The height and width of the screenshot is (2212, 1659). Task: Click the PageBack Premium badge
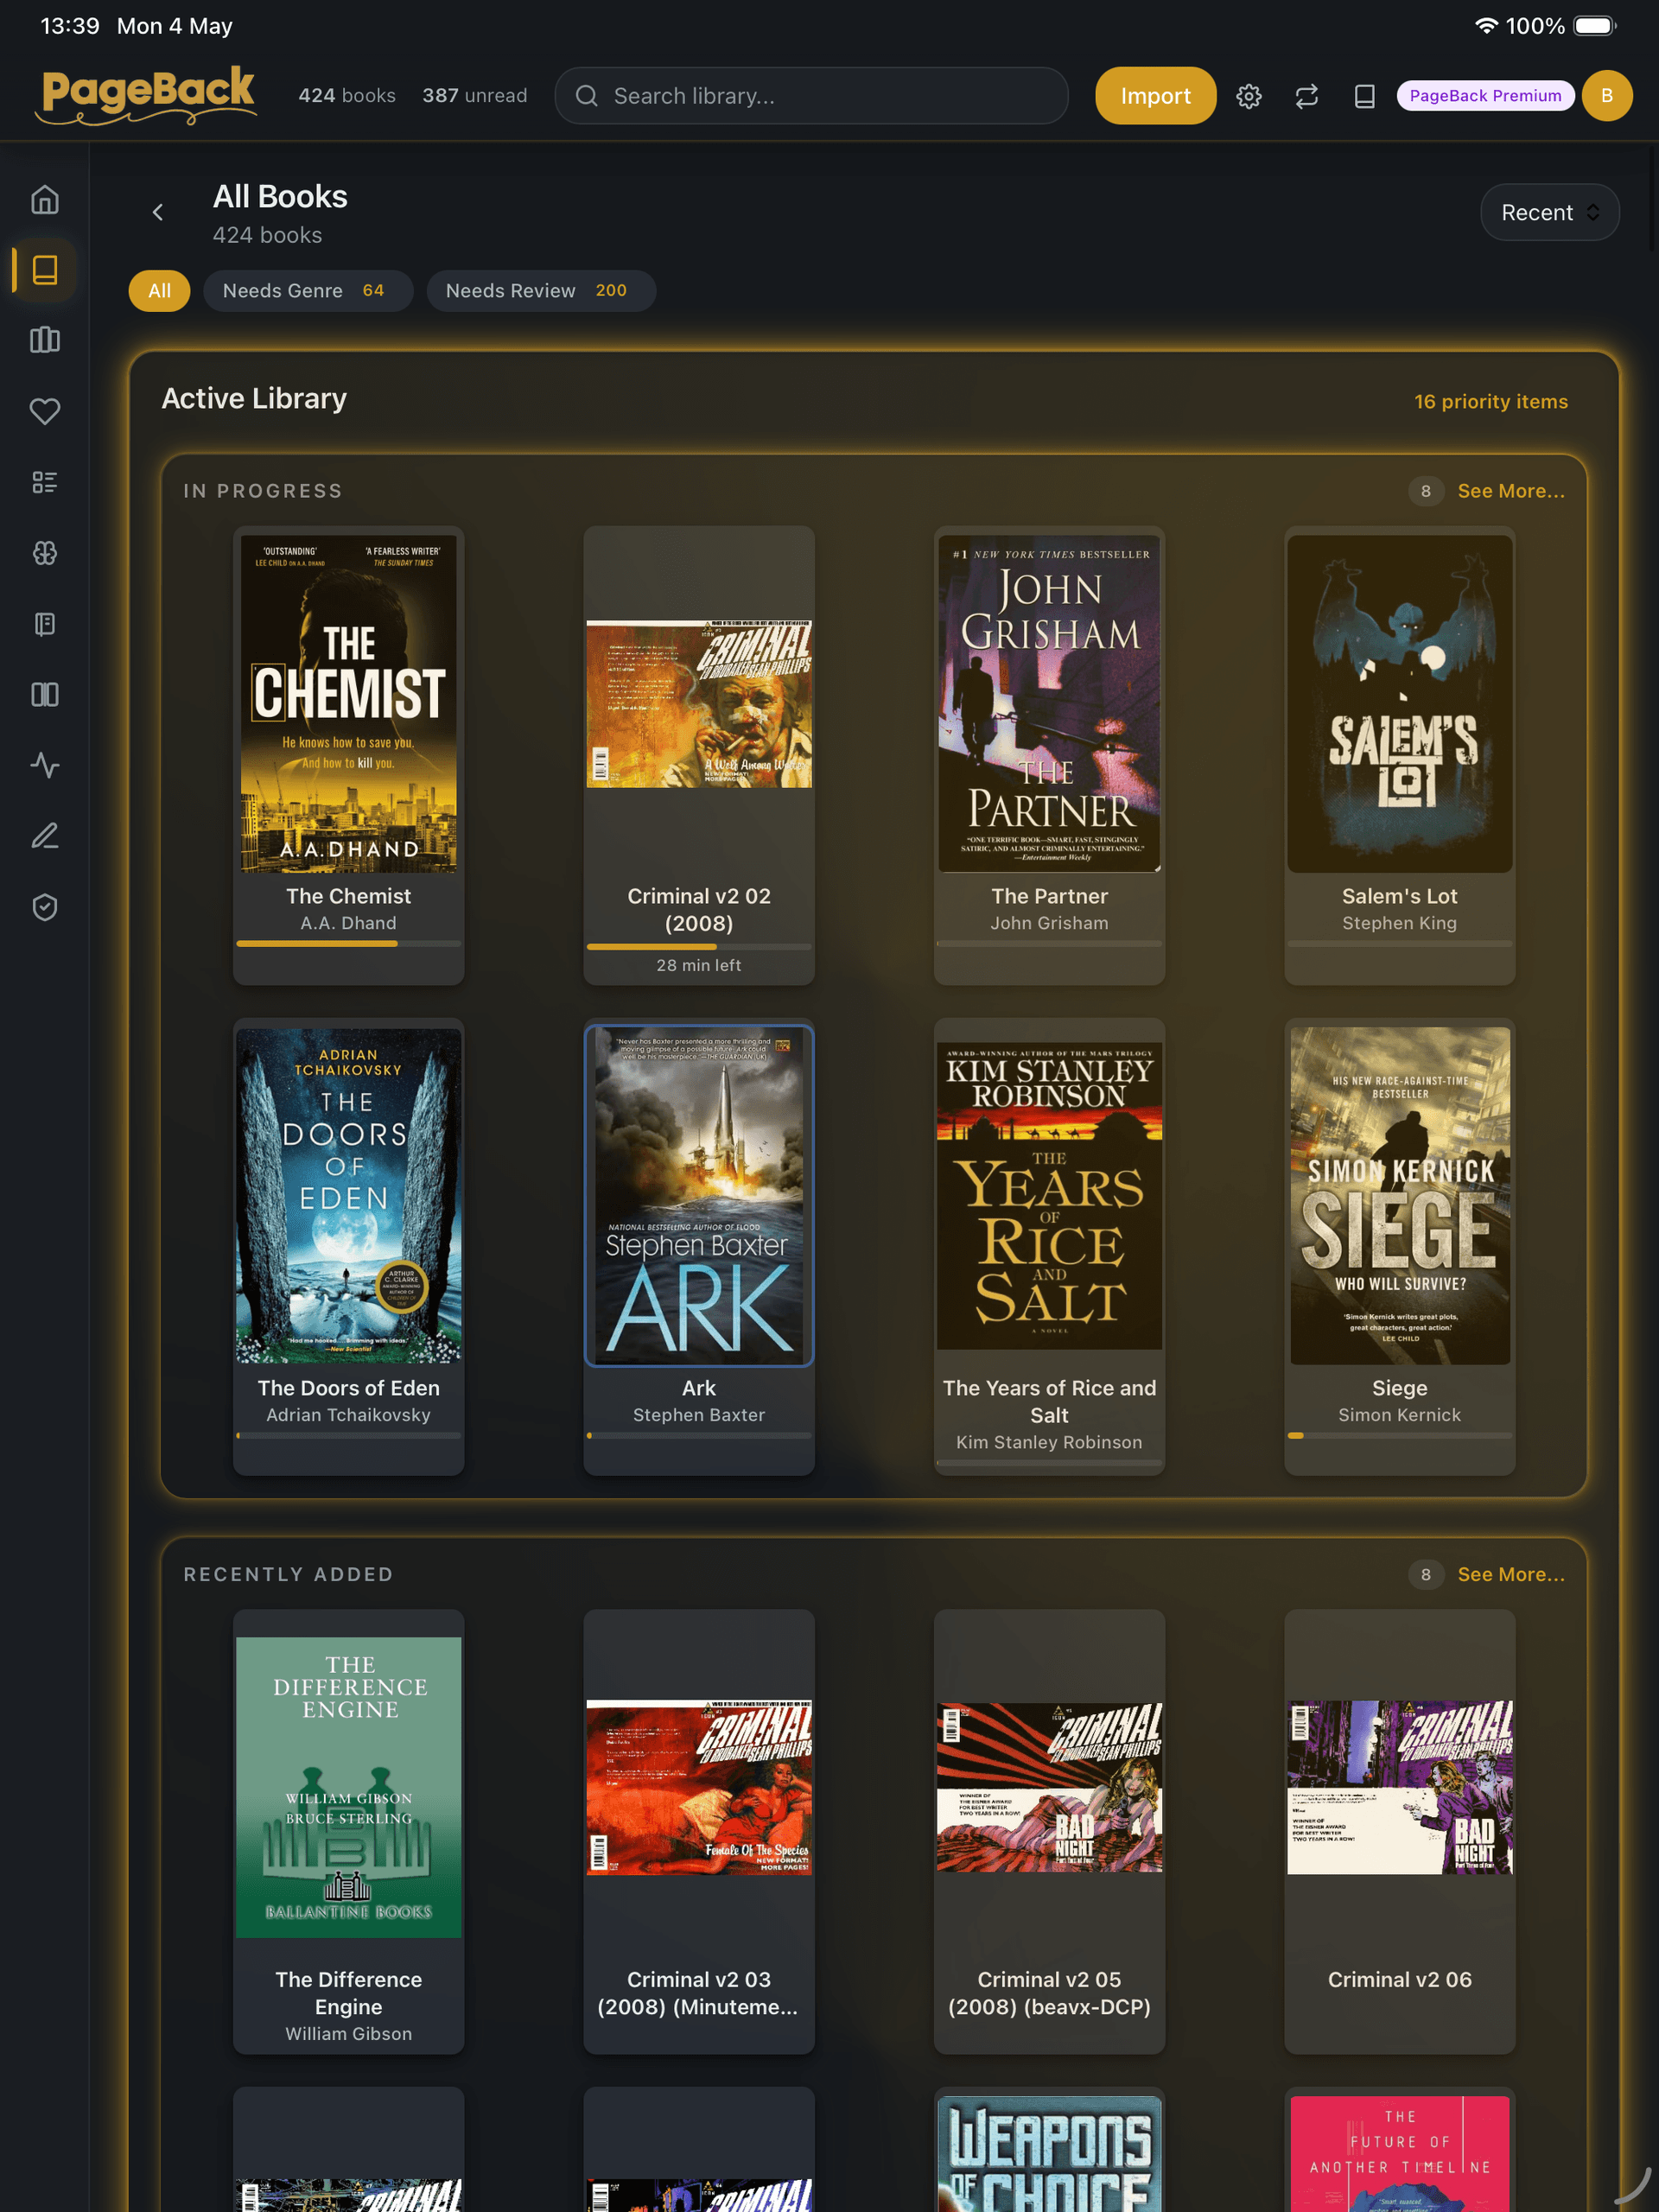[1485, 96]
